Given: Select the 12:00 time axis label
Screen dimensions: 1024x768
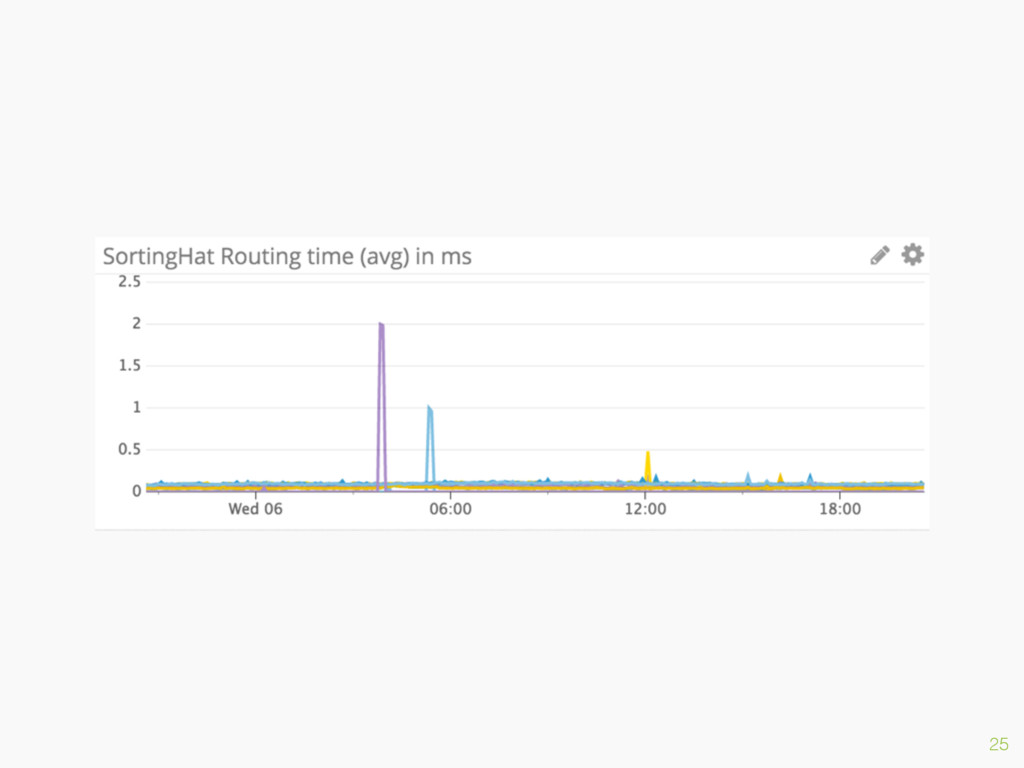Looking at the screenshot, I should [645, 509].
